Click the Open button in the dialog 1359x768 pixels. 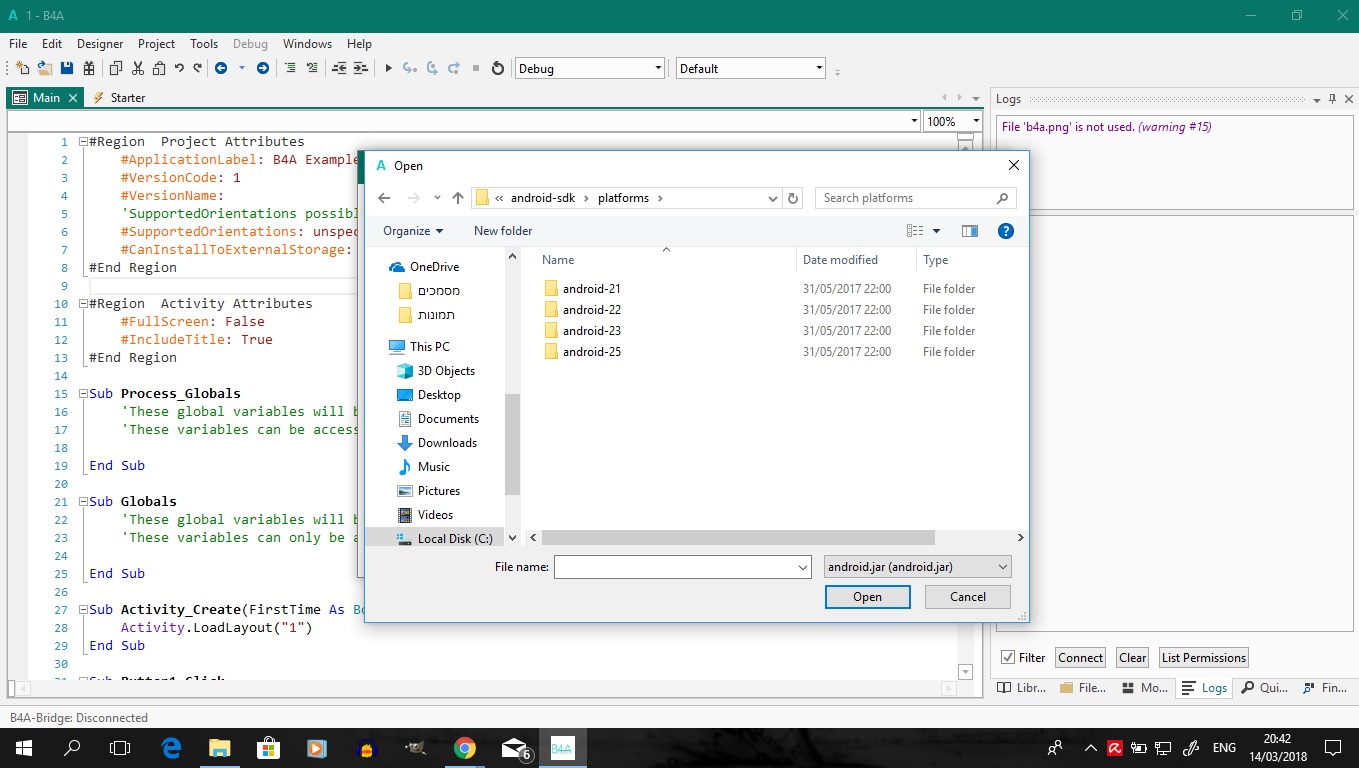[x=867, y=597]
